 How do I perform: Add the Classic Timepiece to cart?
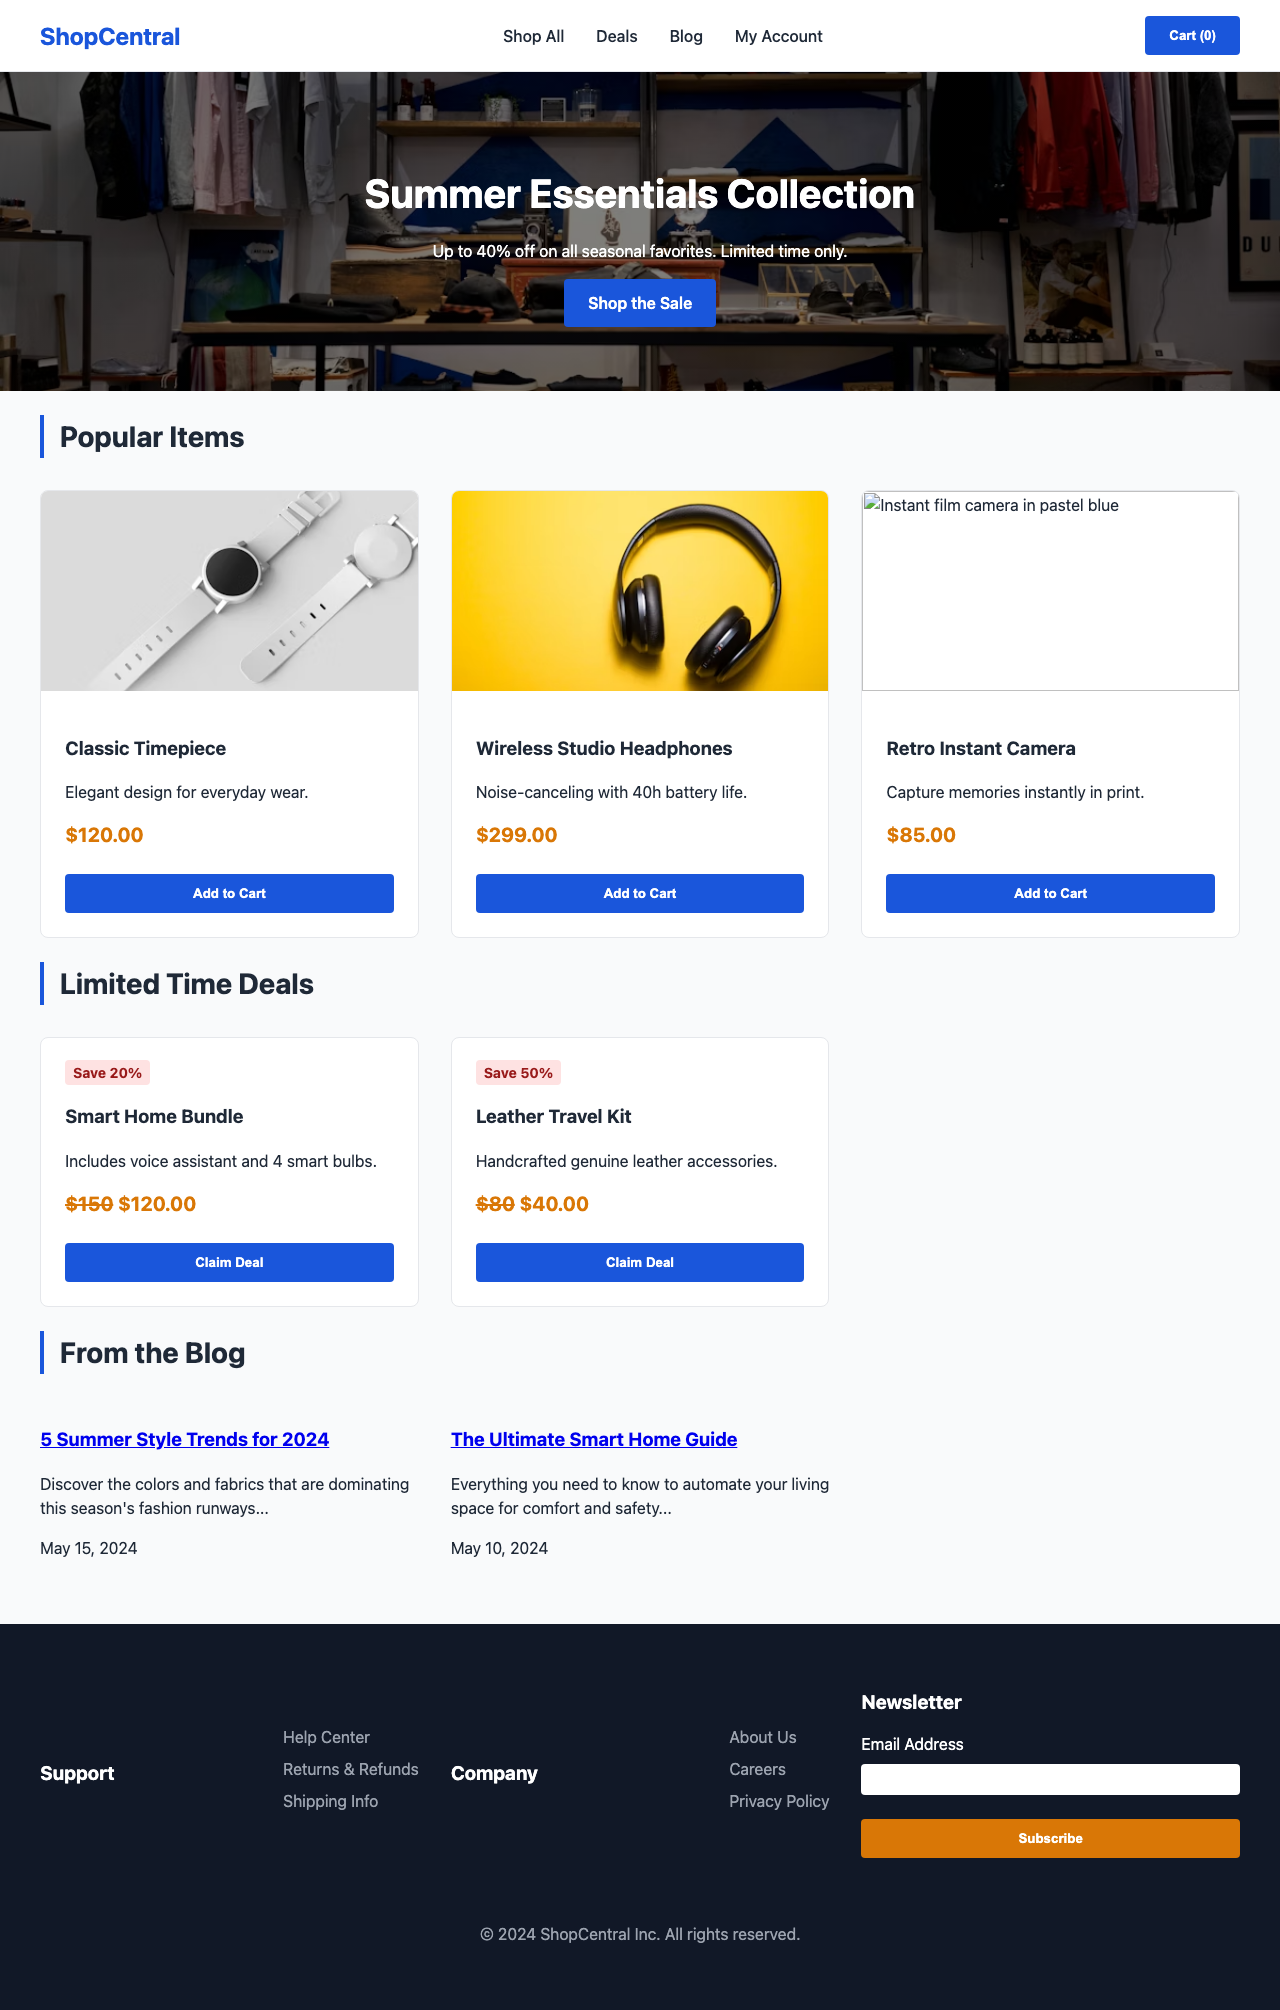[x=229, y=893]
